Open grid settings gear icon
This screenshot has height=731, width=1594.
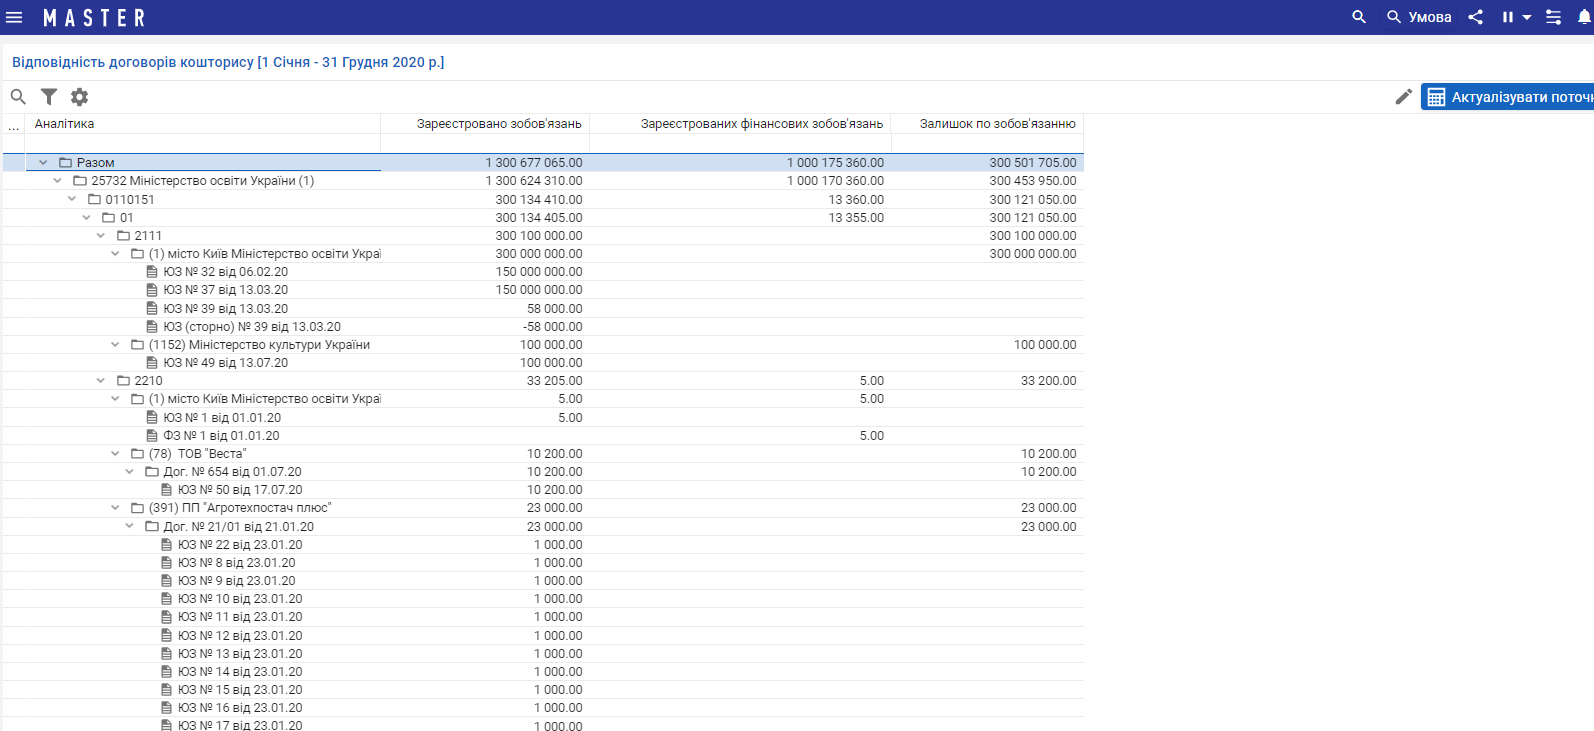[x=80, y=97]
